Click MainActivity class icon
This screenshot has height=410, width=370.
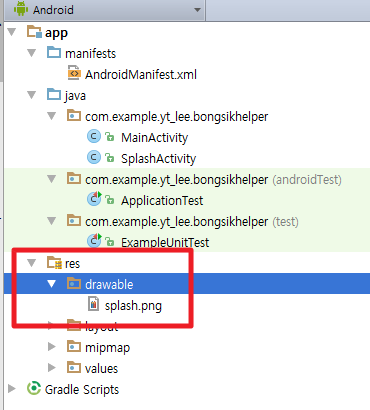(94, 136)
